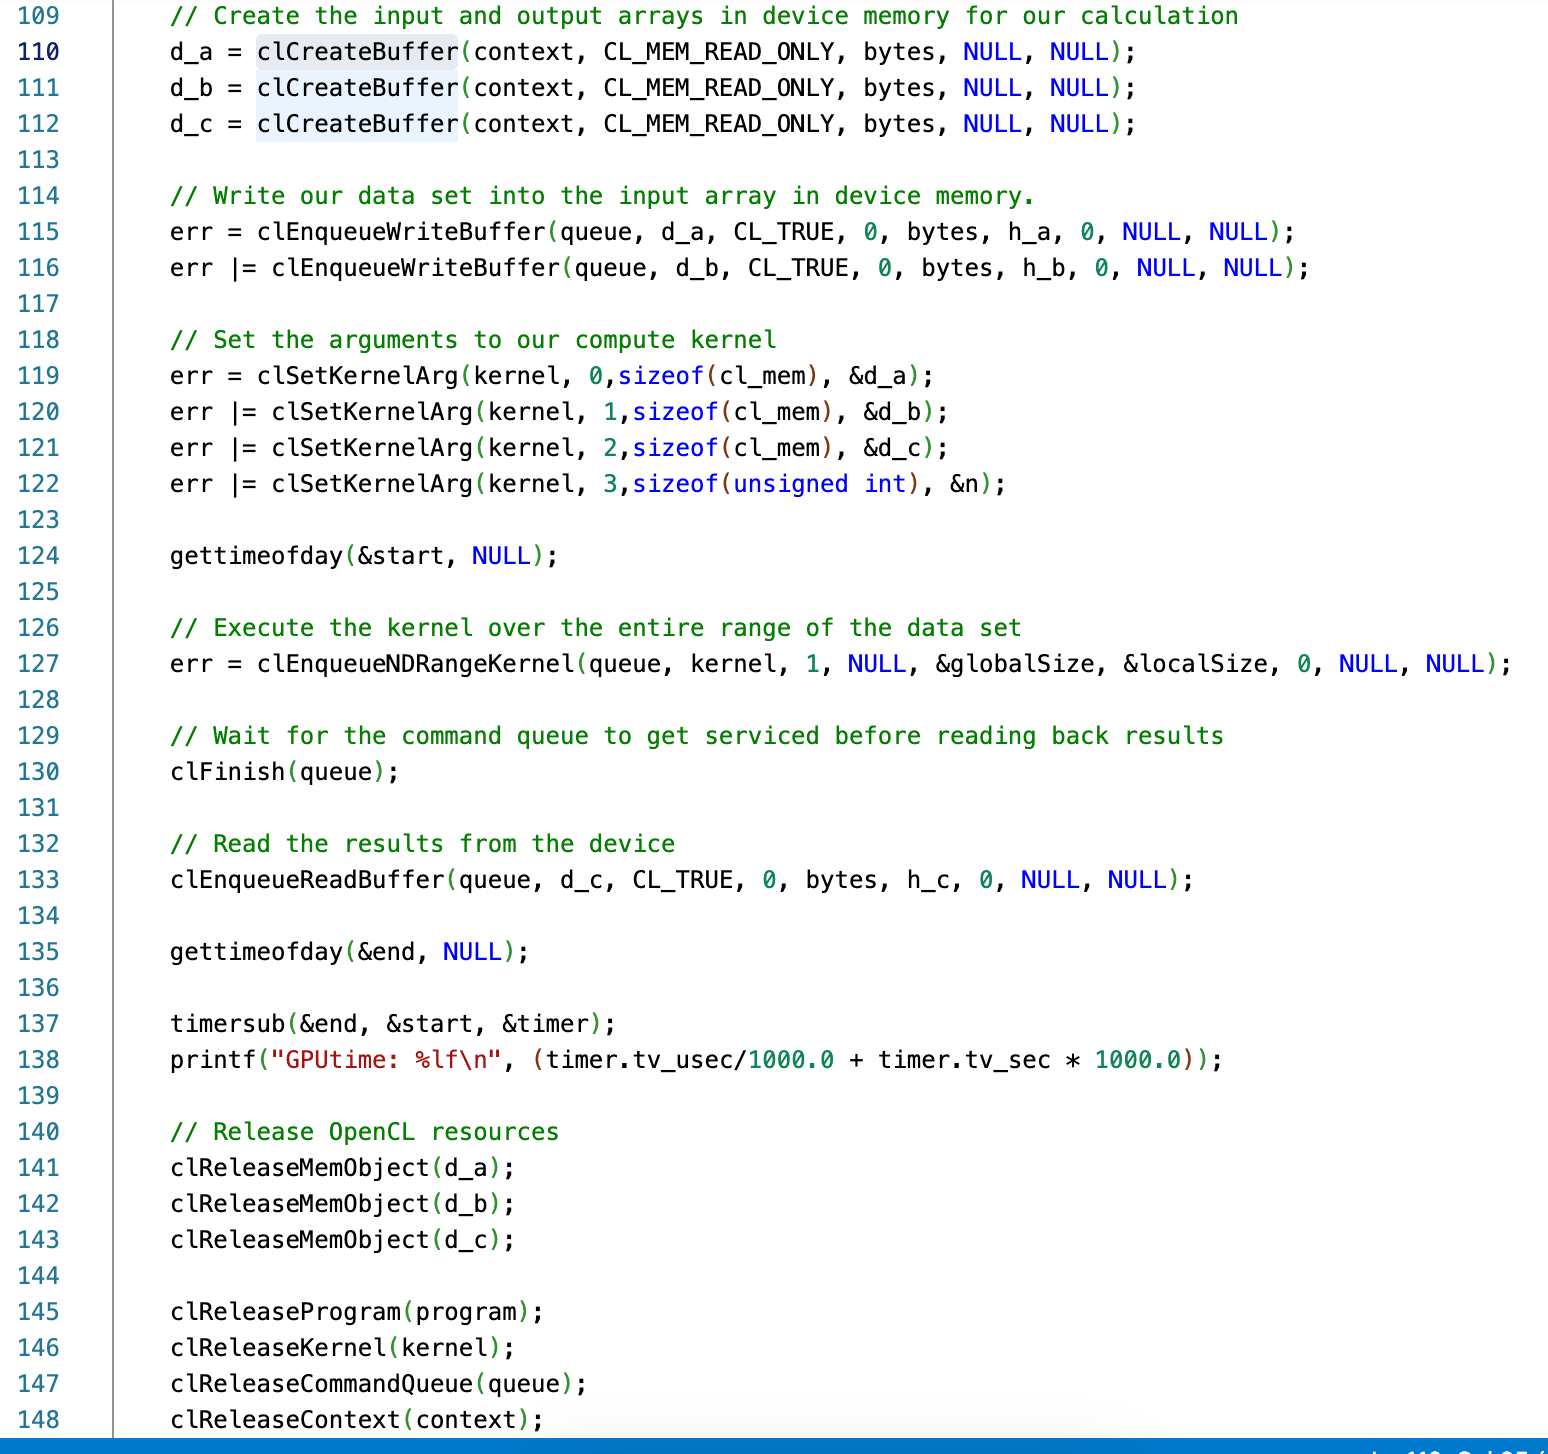Click 'unsigned int' on line 122
Image resolution: width=1548 pixels, height=1454 pixels.
coord(820,484)
